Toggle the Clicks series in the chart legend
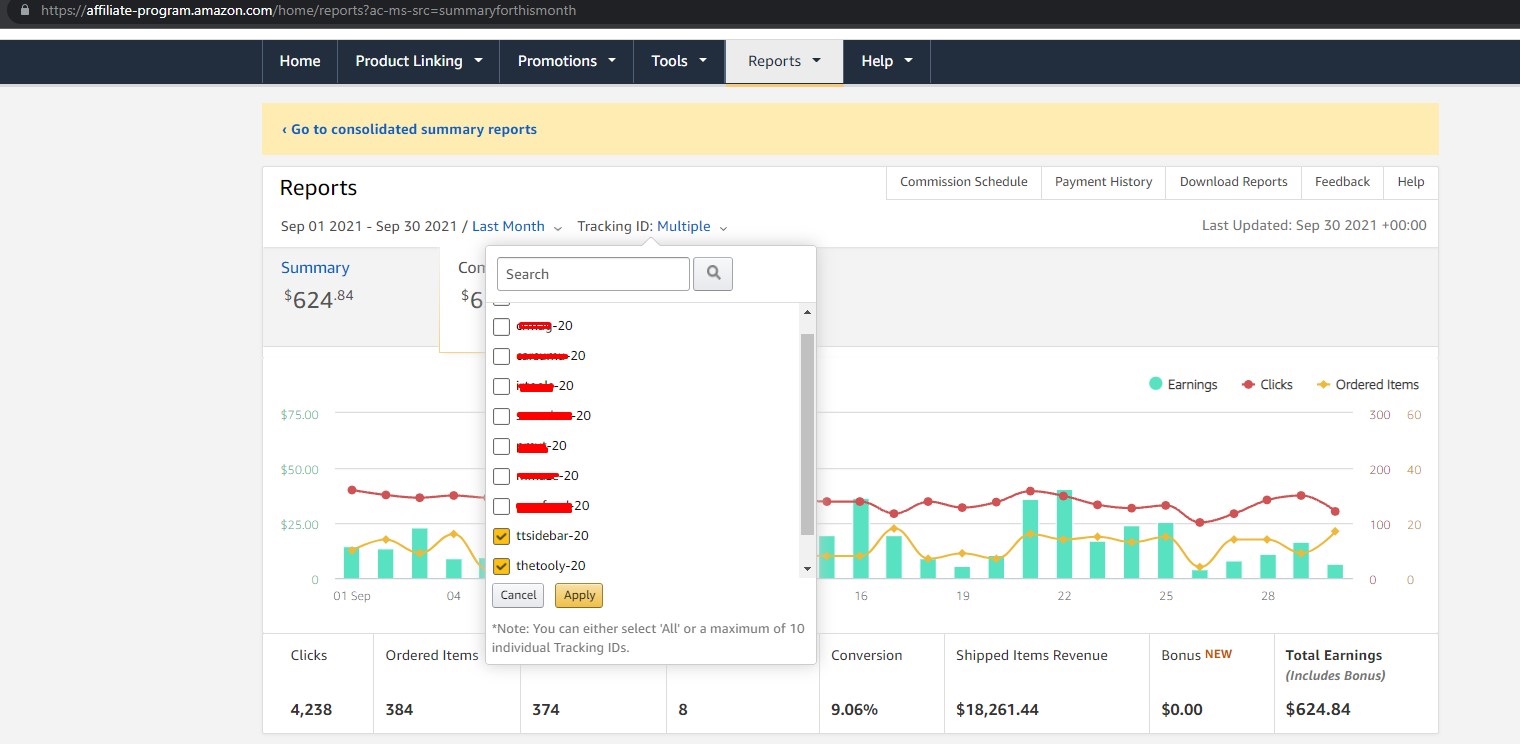 coord(1267,384)
